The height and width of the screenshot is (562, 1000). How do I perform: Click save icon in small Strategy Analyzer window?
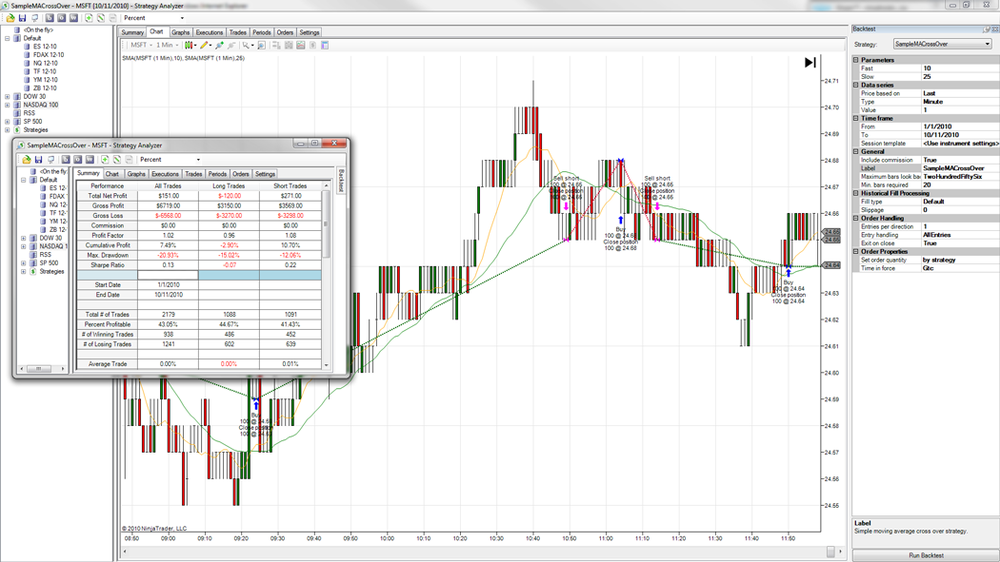click(x=38, y=159)
